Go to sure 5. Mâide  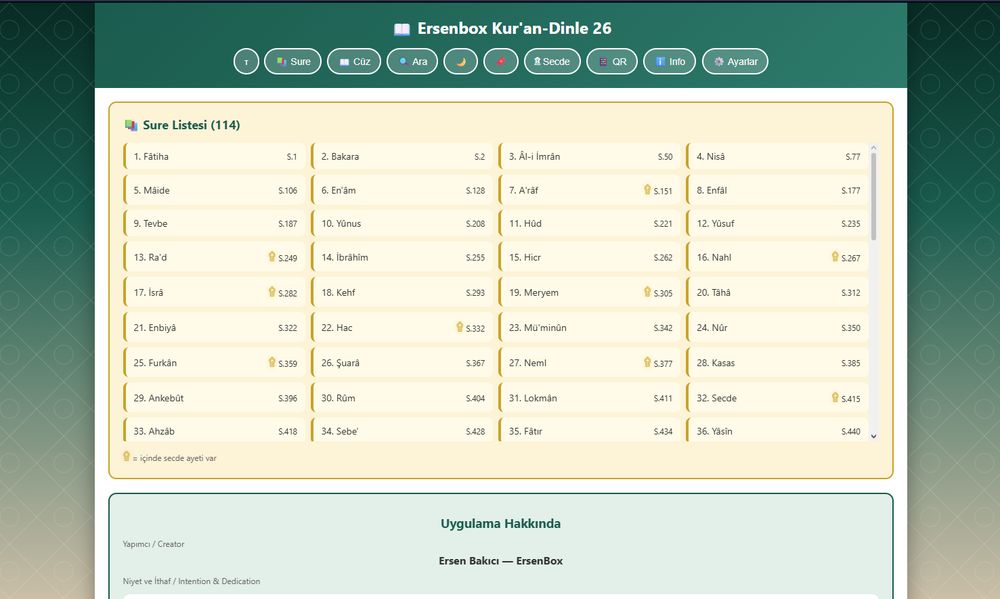click(214, 190)
